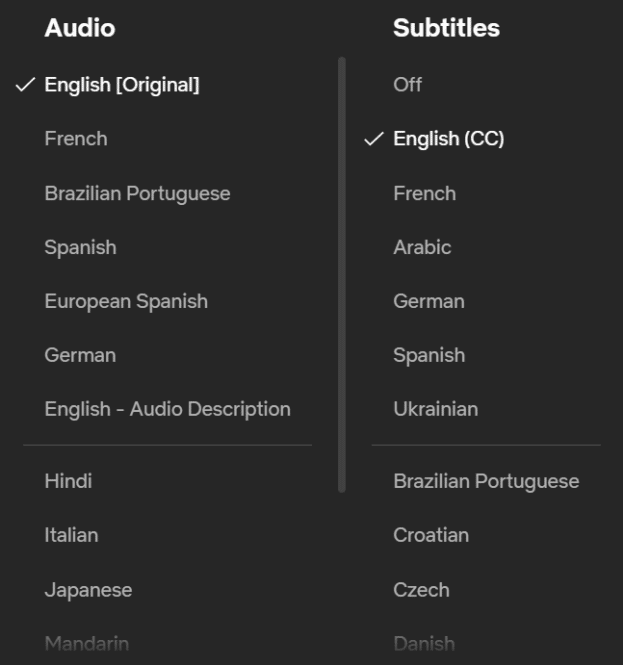
Task: Switch audio to Japanese
Action: click(88, 590)
